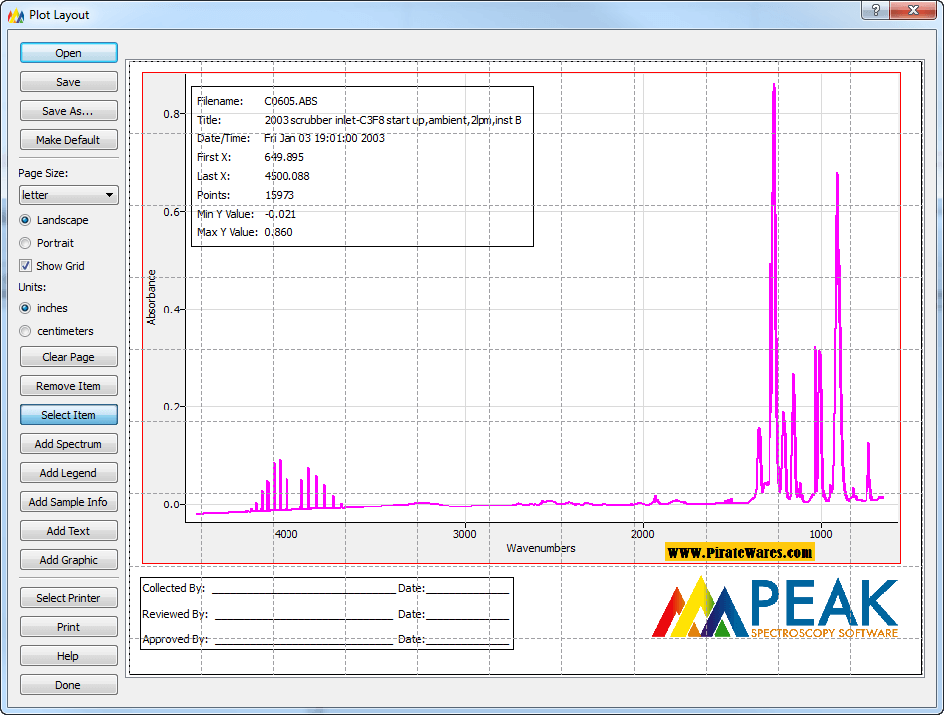Select the Landscape orientation option

[x=26, y=220]
